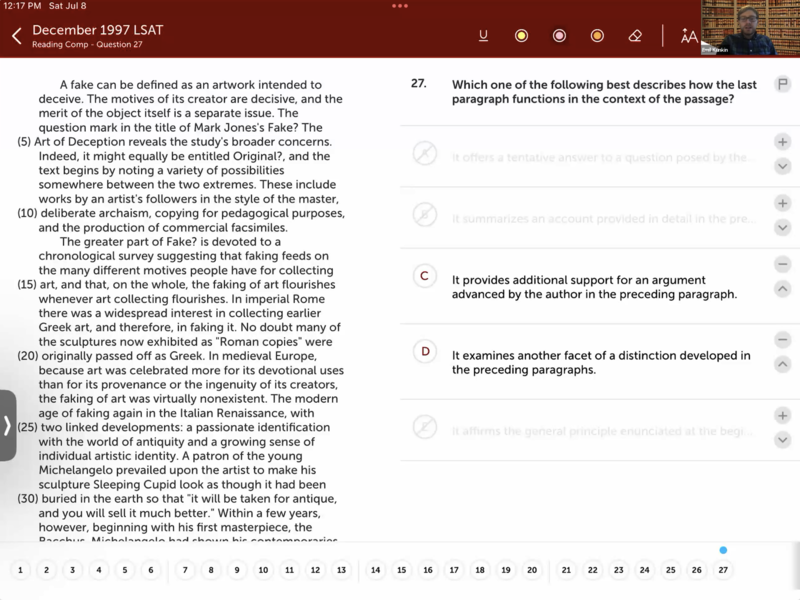This screenshot has width=800, height=600.
Task: Eliminate answer C with minus icon
Action: point(783,264)
